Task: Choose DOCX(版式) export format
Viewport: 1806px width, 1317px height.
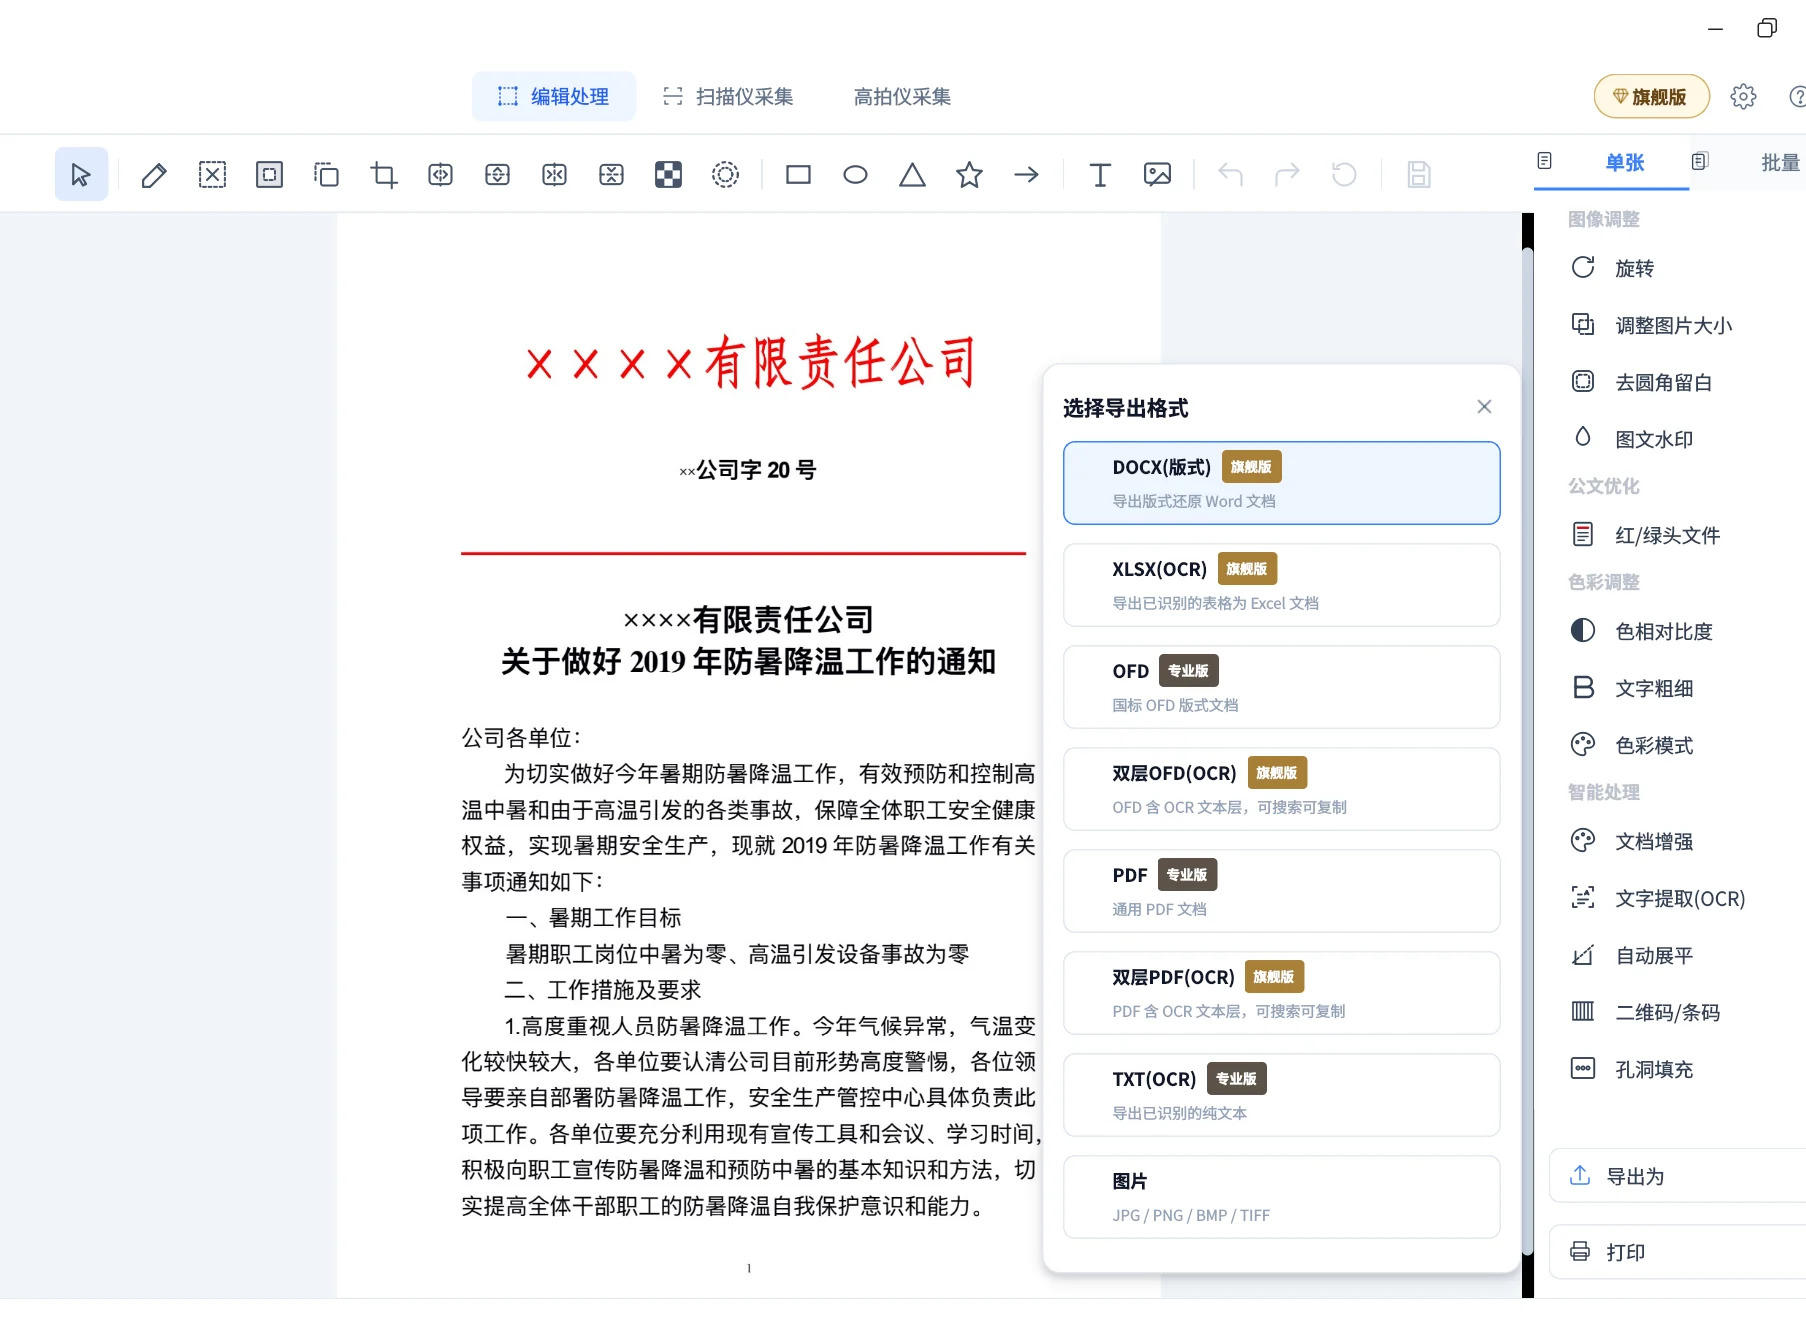Action: tap(1281, 483)
